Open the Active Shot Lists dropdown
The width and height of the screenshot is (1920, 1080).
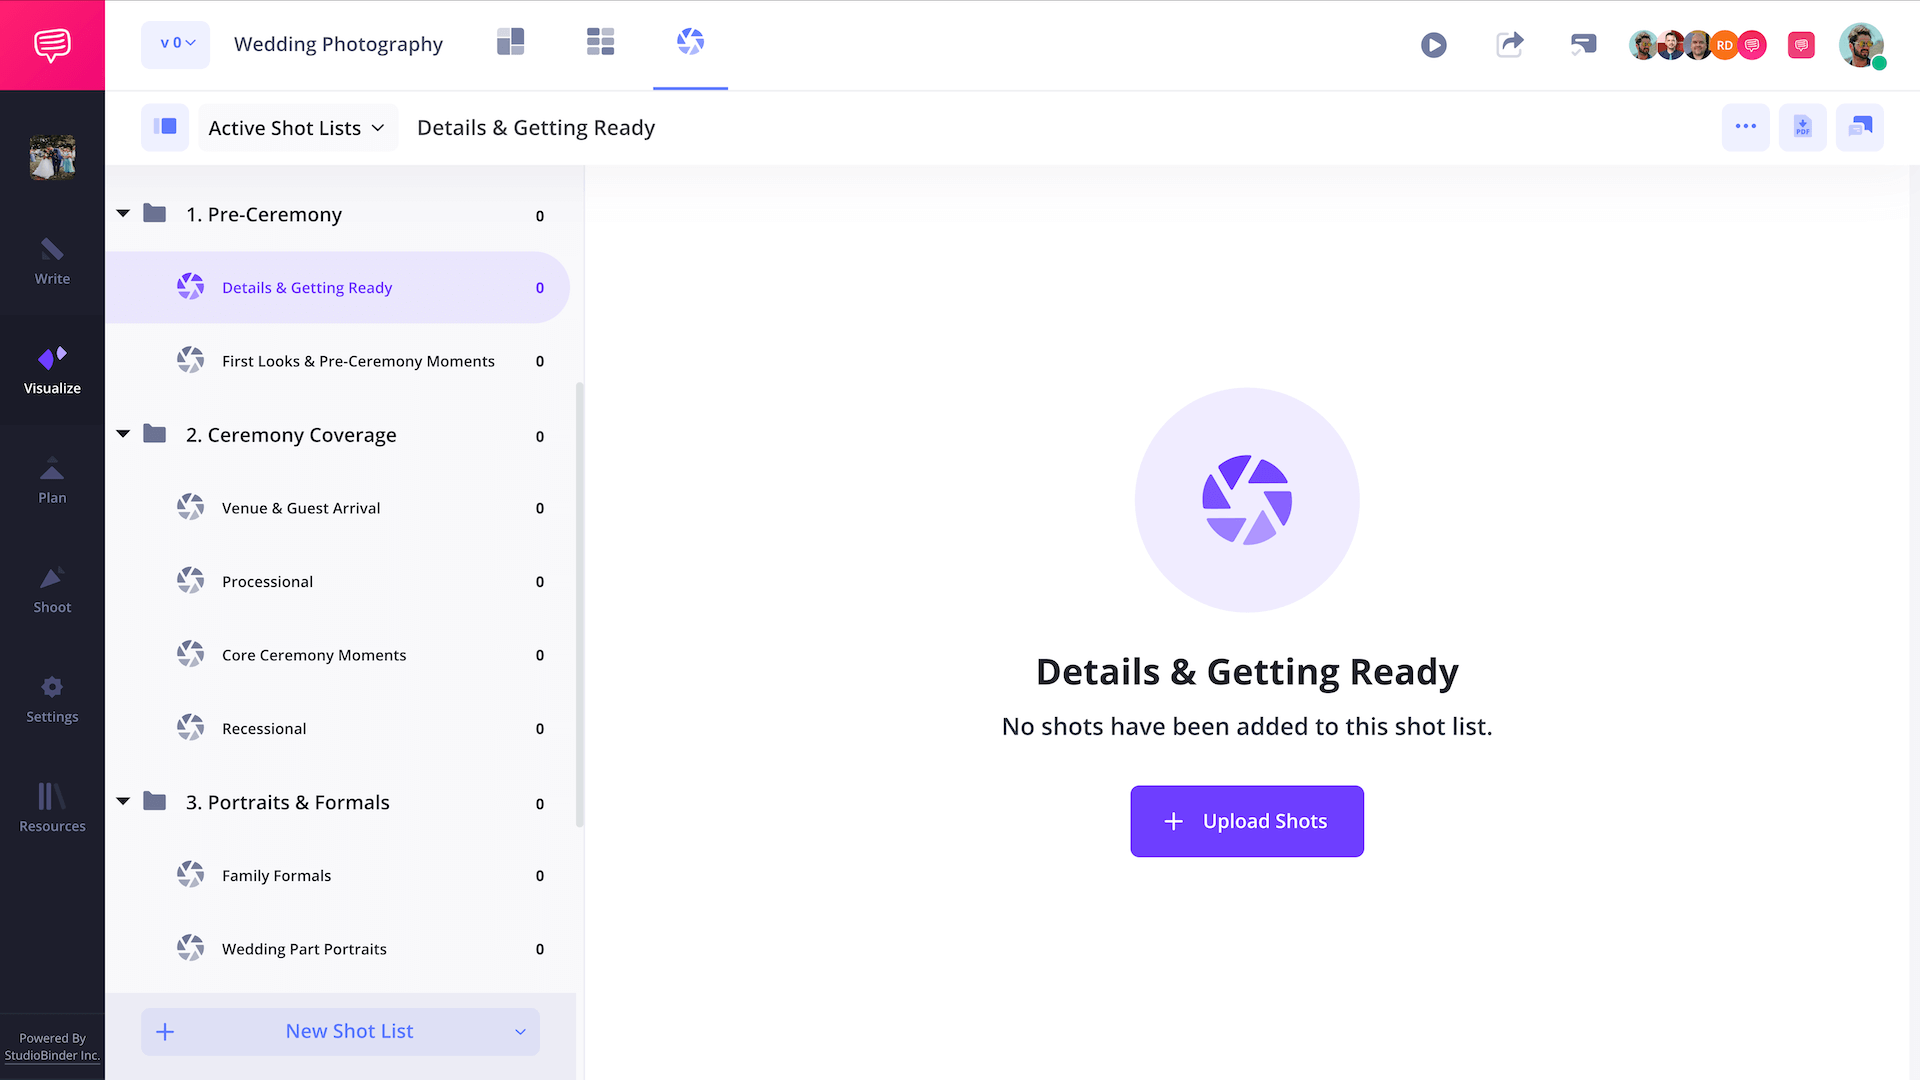(x=297, y=128)
